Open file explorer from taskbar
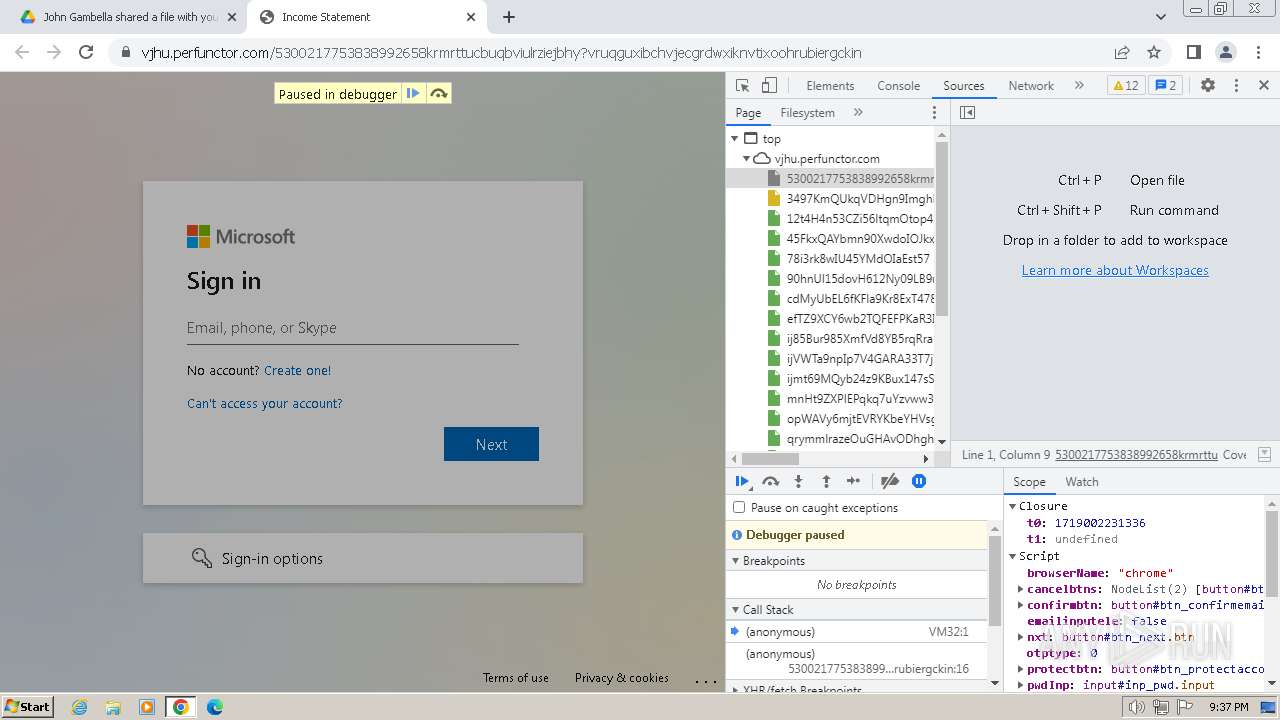 pos(113,707)
